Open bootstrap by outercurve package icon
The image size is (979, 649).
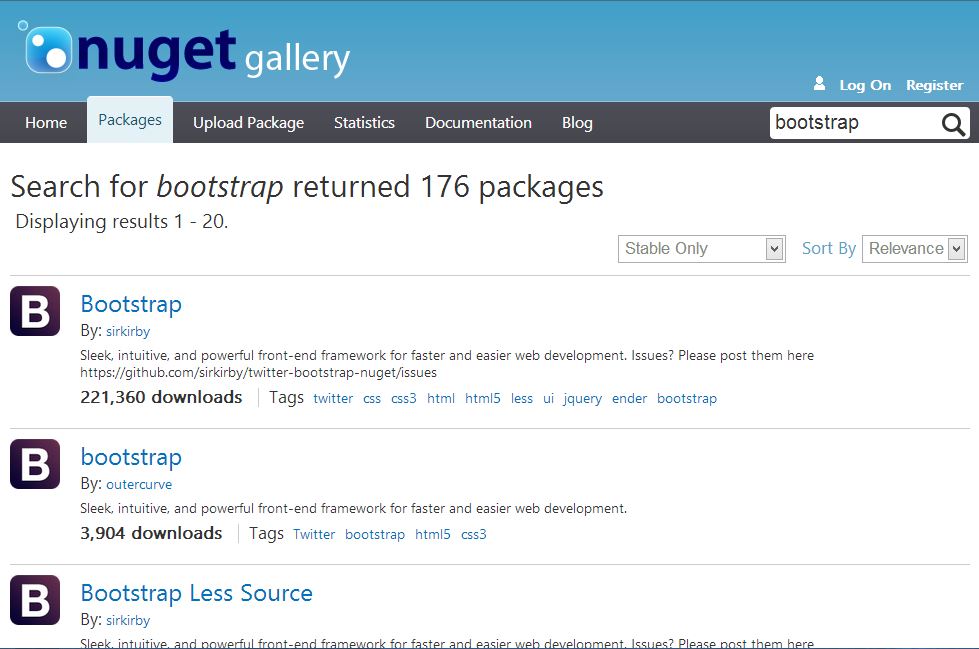[35, 464]
